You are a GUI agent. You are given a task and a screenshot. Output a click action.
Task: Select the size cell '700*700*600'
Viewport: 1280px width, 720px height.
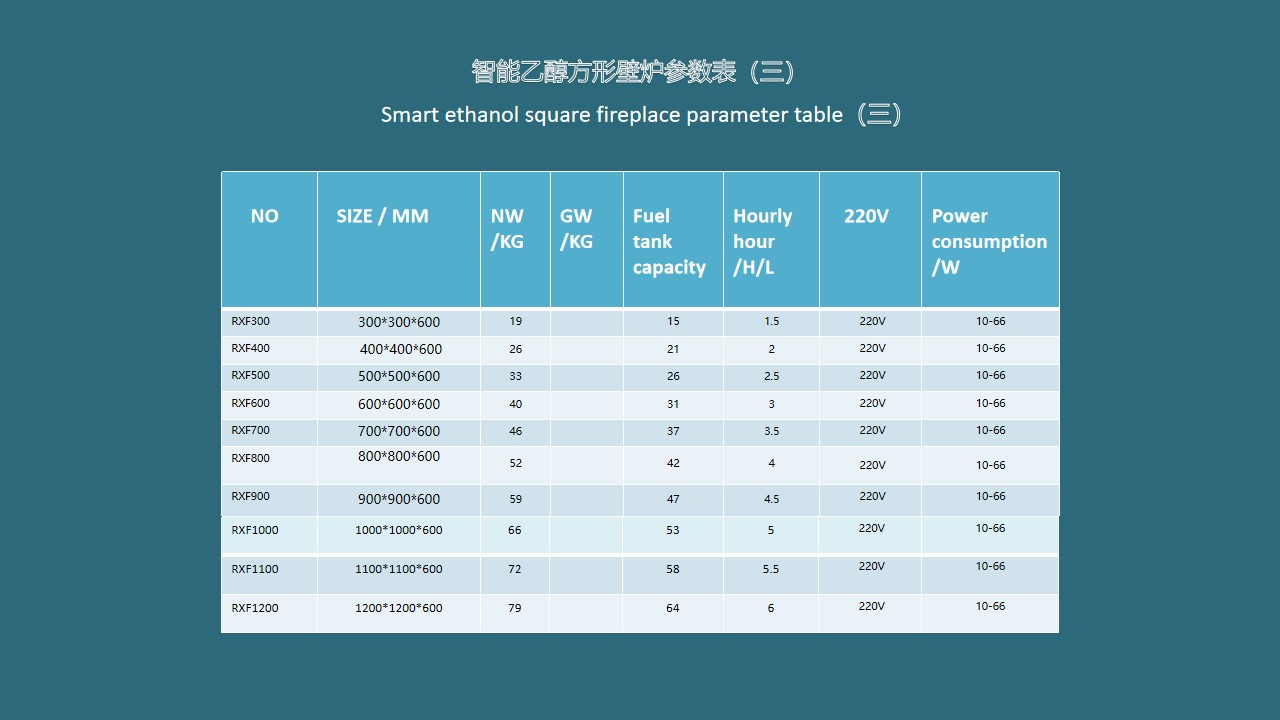(x=399, y=431)
